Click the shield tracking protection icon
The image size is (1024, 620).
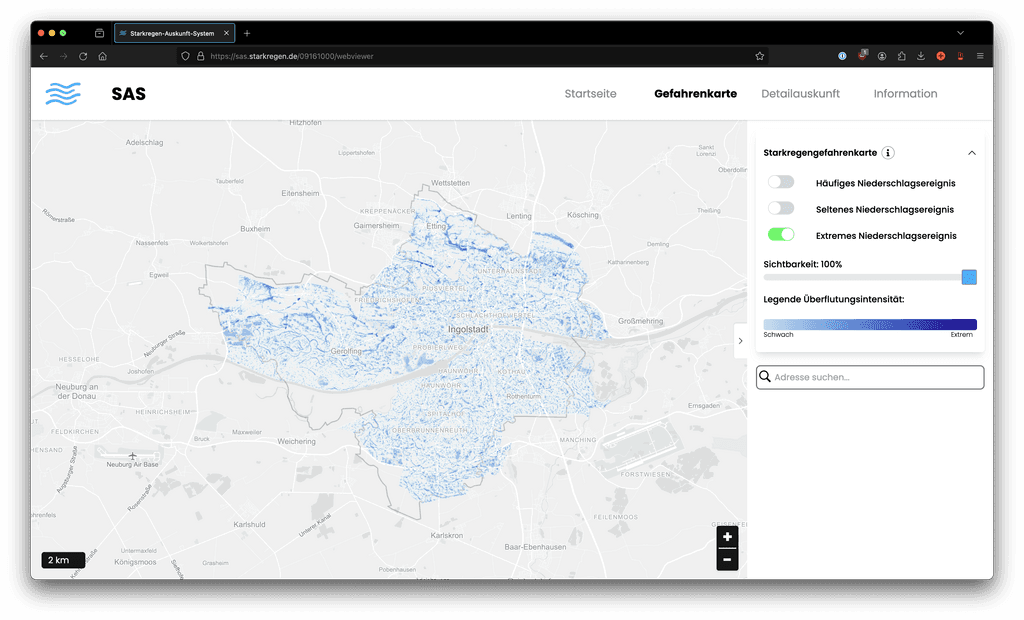pyautogui.click(x=185, y=56)
